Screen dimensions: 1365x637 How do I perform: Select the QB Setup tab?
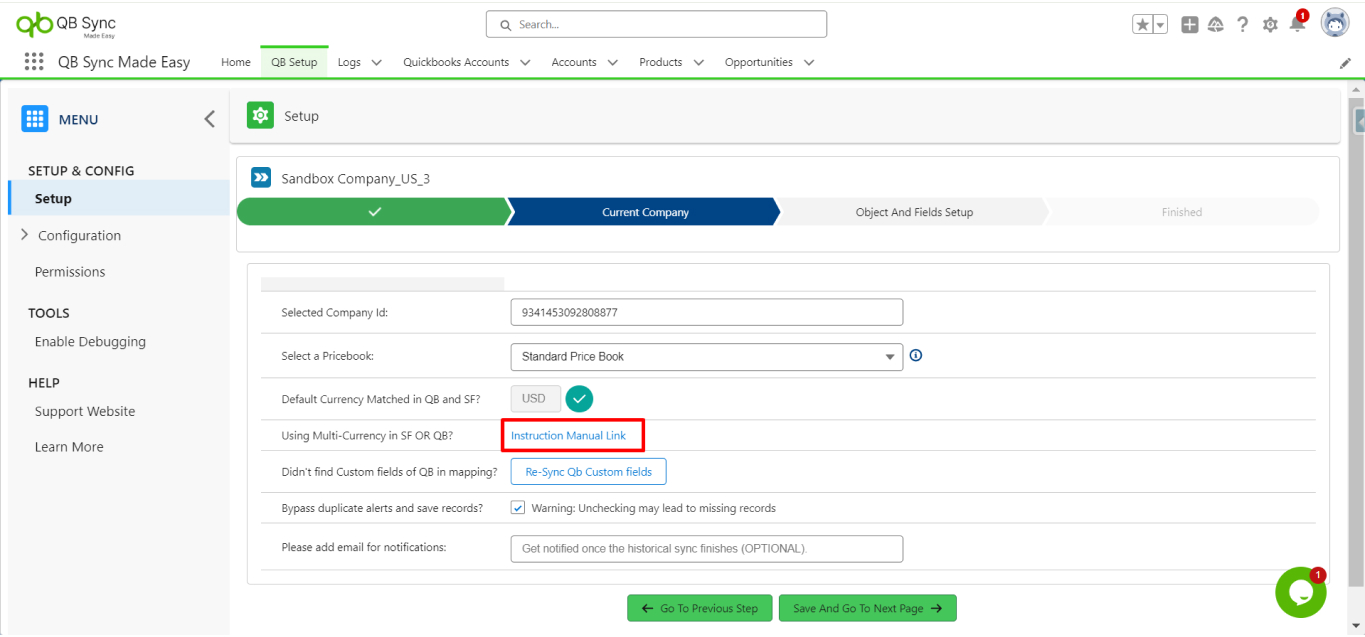(294, 62)
